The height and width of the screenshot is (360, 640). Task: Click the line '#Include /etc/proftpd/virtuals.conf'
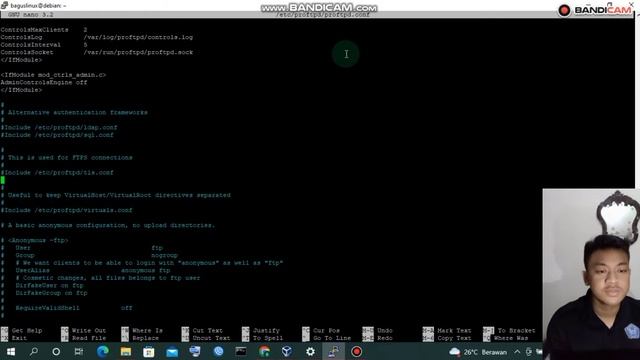tap(67, 210)
